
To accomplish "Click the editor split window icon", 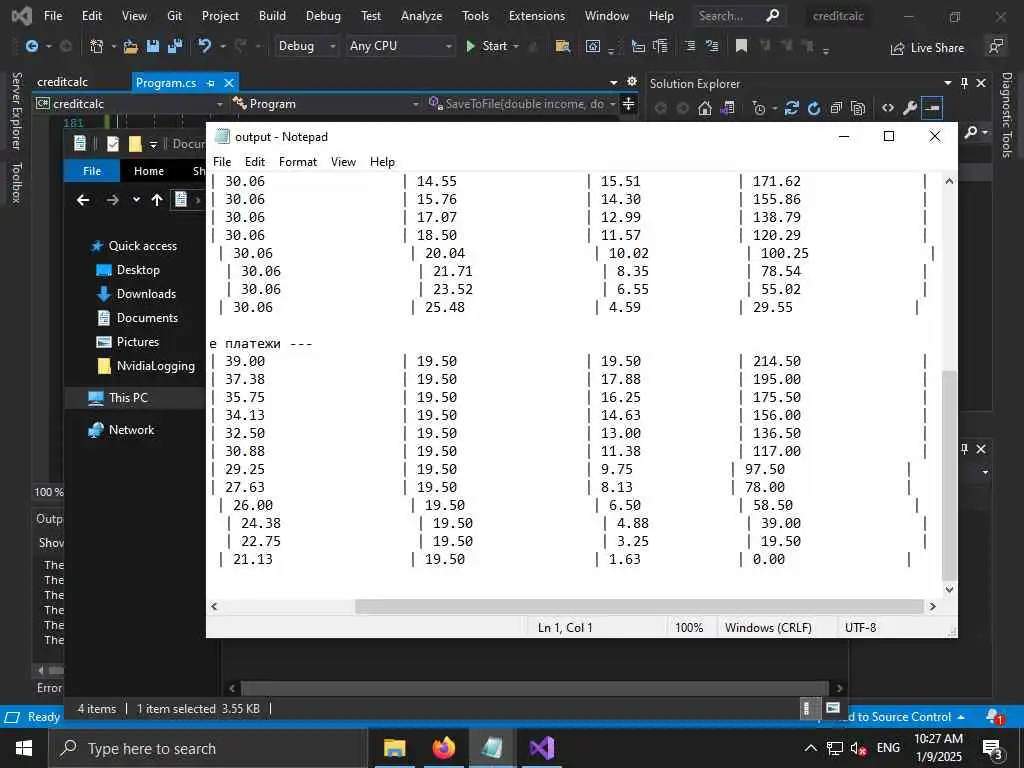I will click(628, 104).
